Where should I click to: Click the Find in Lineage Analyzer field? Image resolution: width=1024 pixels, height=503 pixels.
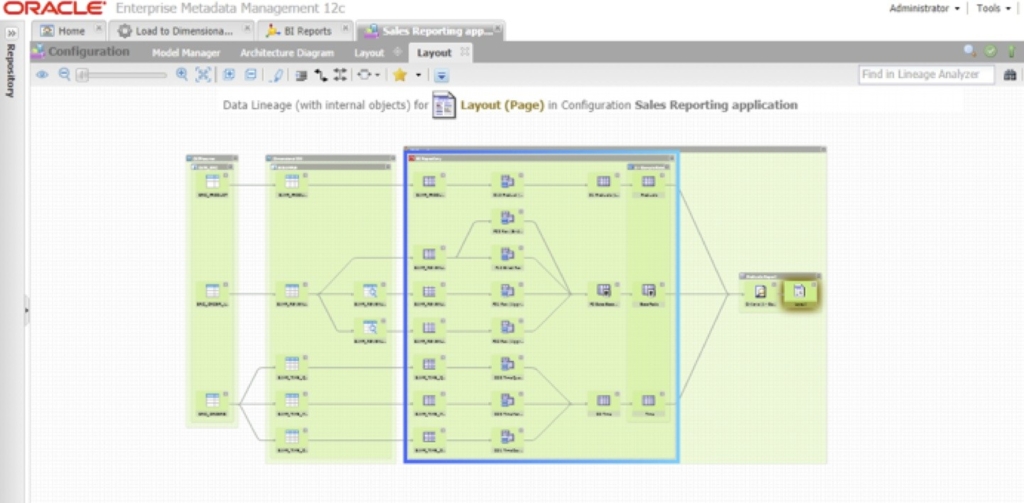tap(926, 74)
